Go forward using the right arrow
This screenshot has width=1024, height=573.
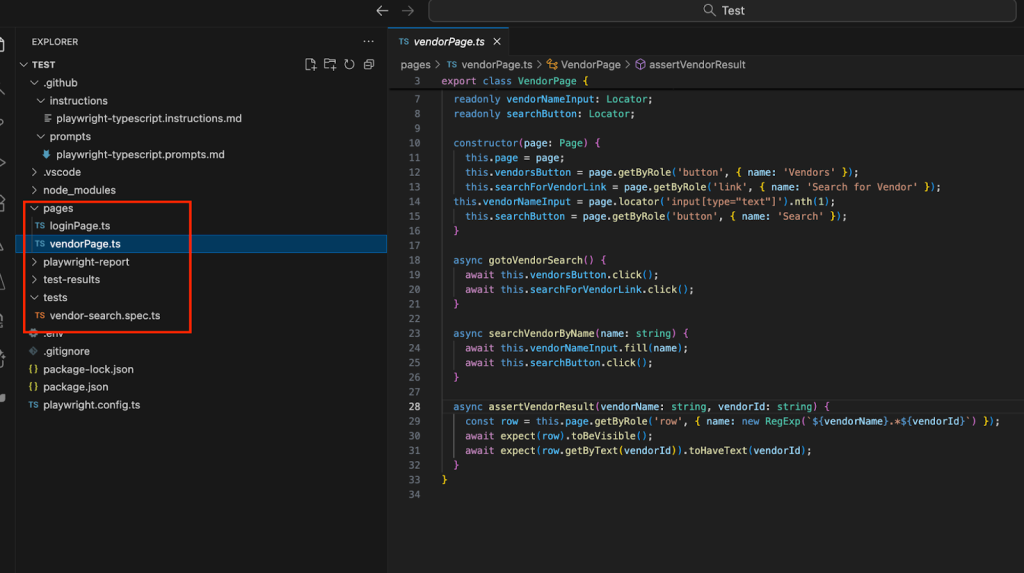407,11
